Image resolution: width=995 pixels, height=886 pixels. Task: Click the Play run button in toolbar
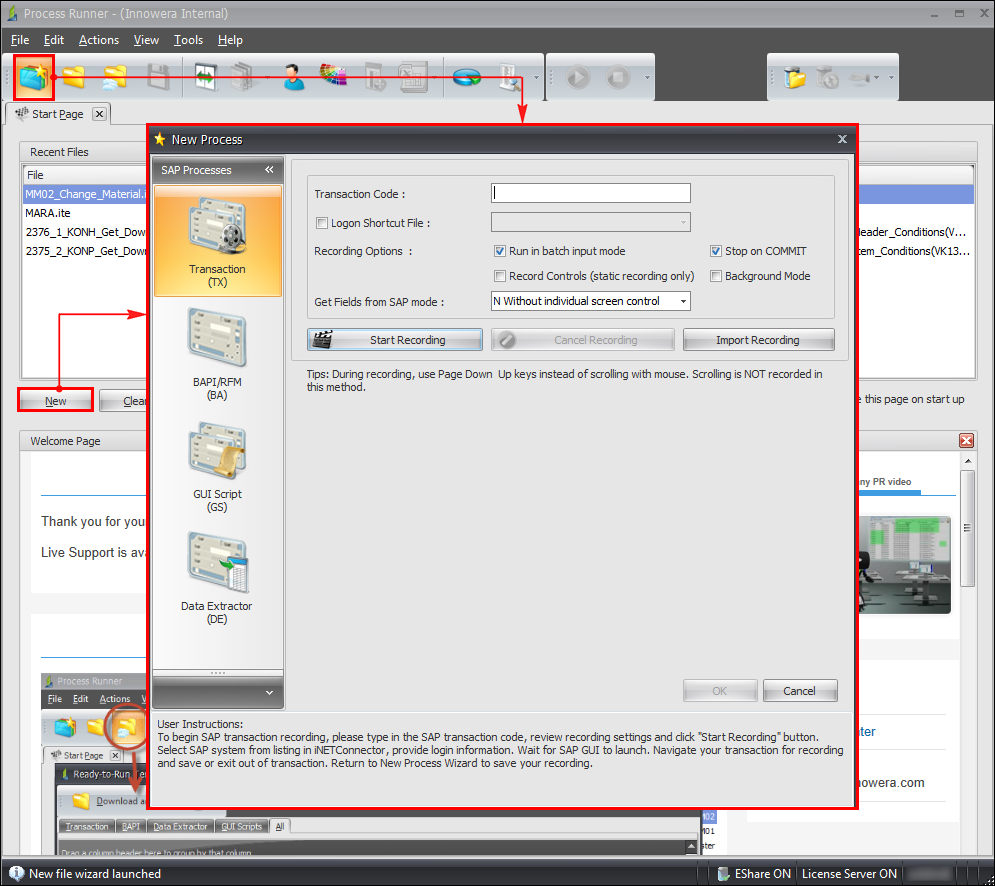click(x=577, y=77)
